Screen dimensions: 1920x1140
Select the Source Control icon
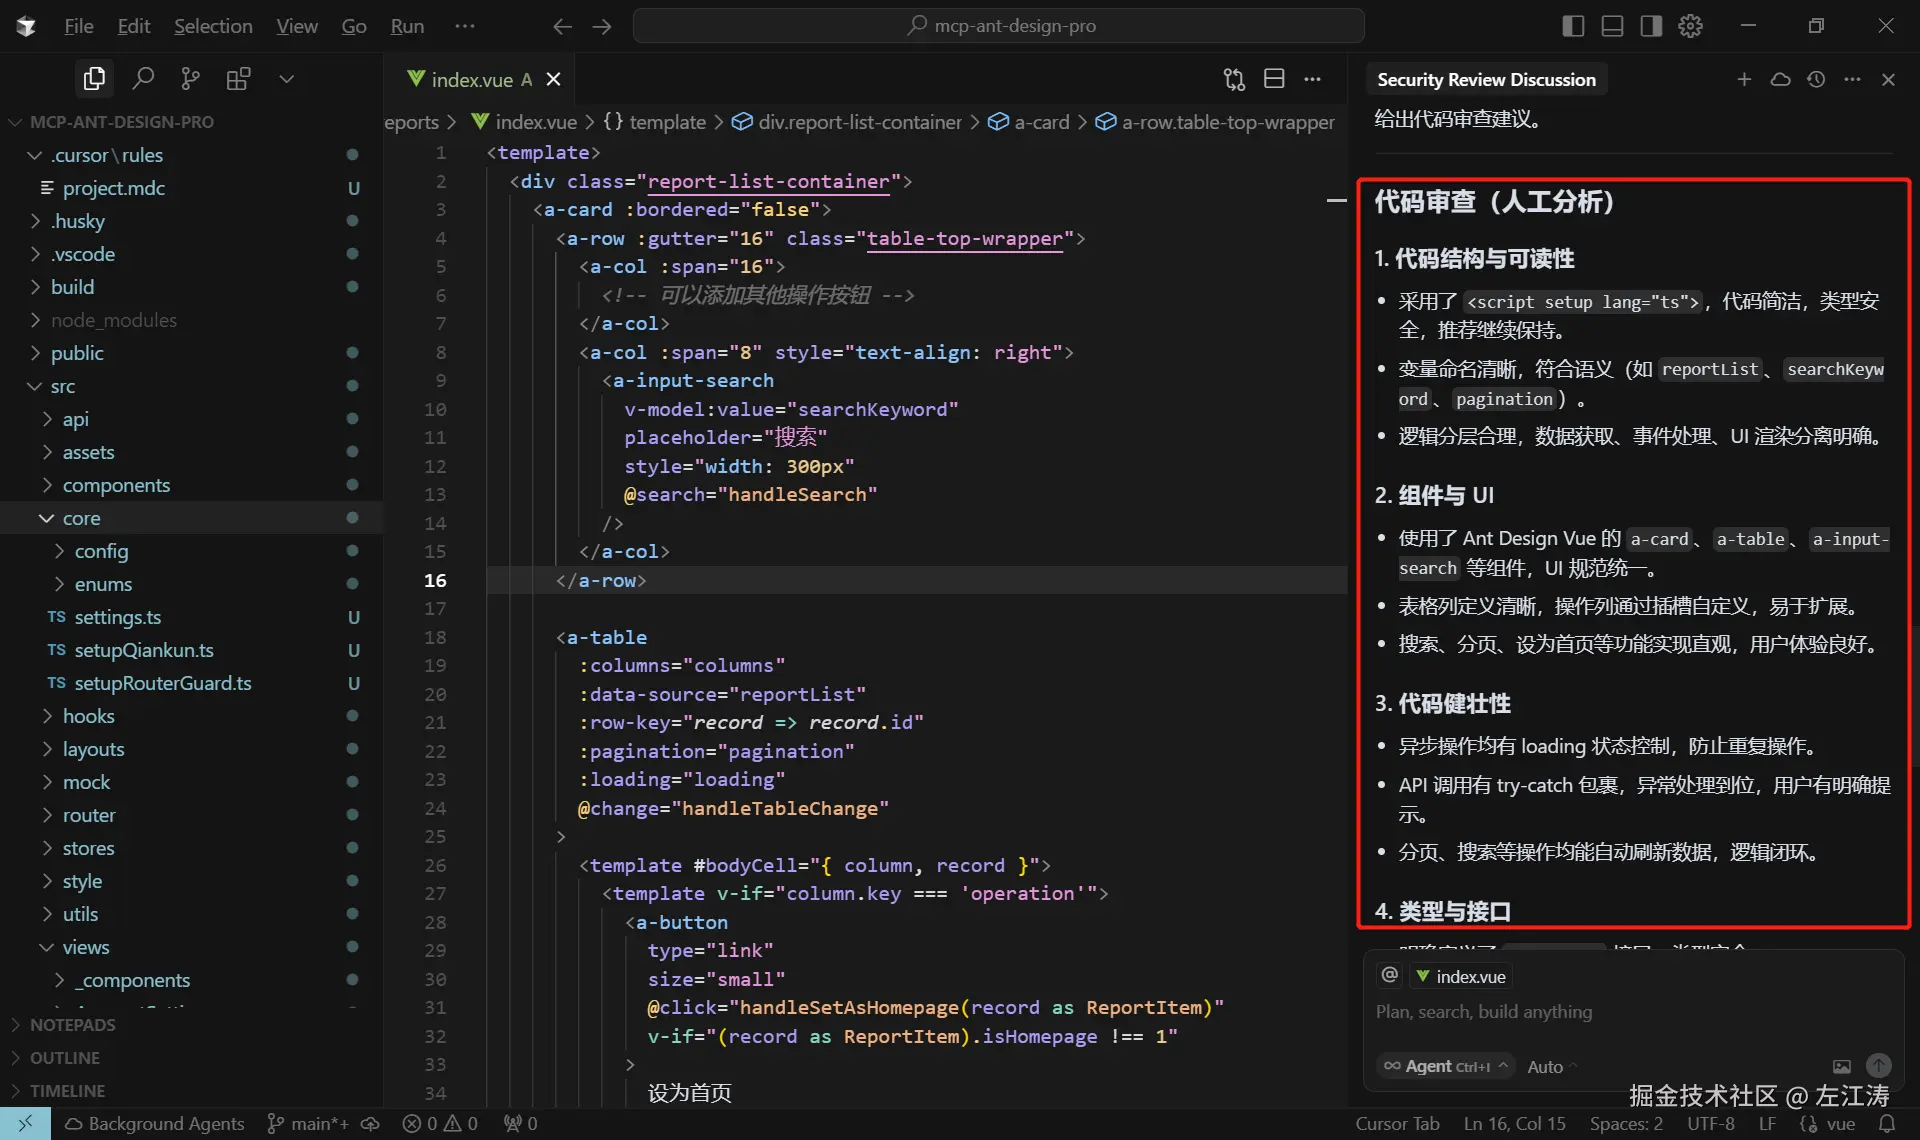(190, 78)
